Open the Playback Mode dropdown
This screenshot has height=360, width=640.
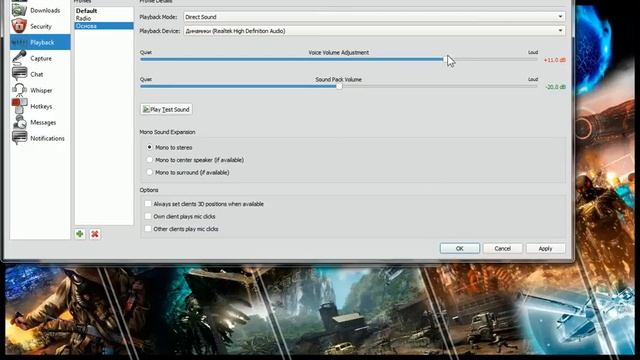[374, 17]
